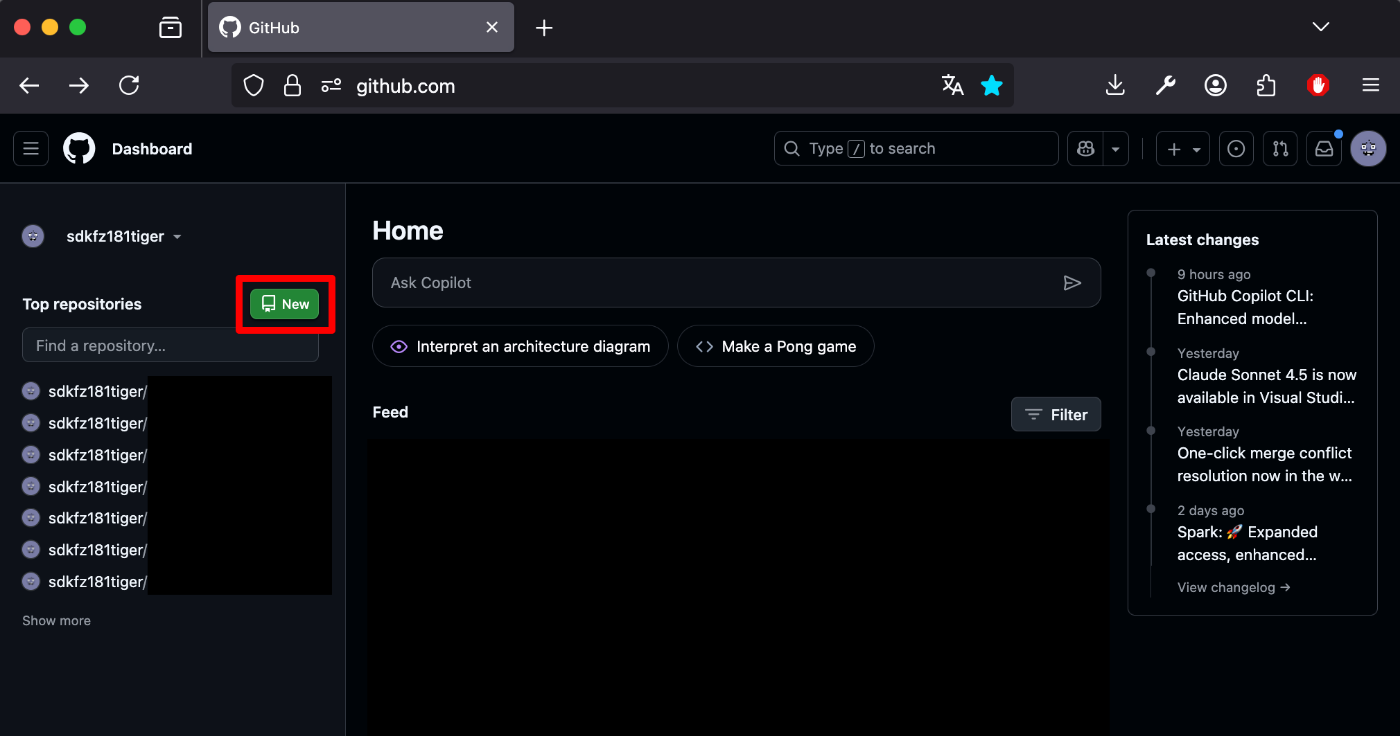Click the blue bookmark star icon
1400x736 pixels.
pyautogui.click(x=991, y=86)
